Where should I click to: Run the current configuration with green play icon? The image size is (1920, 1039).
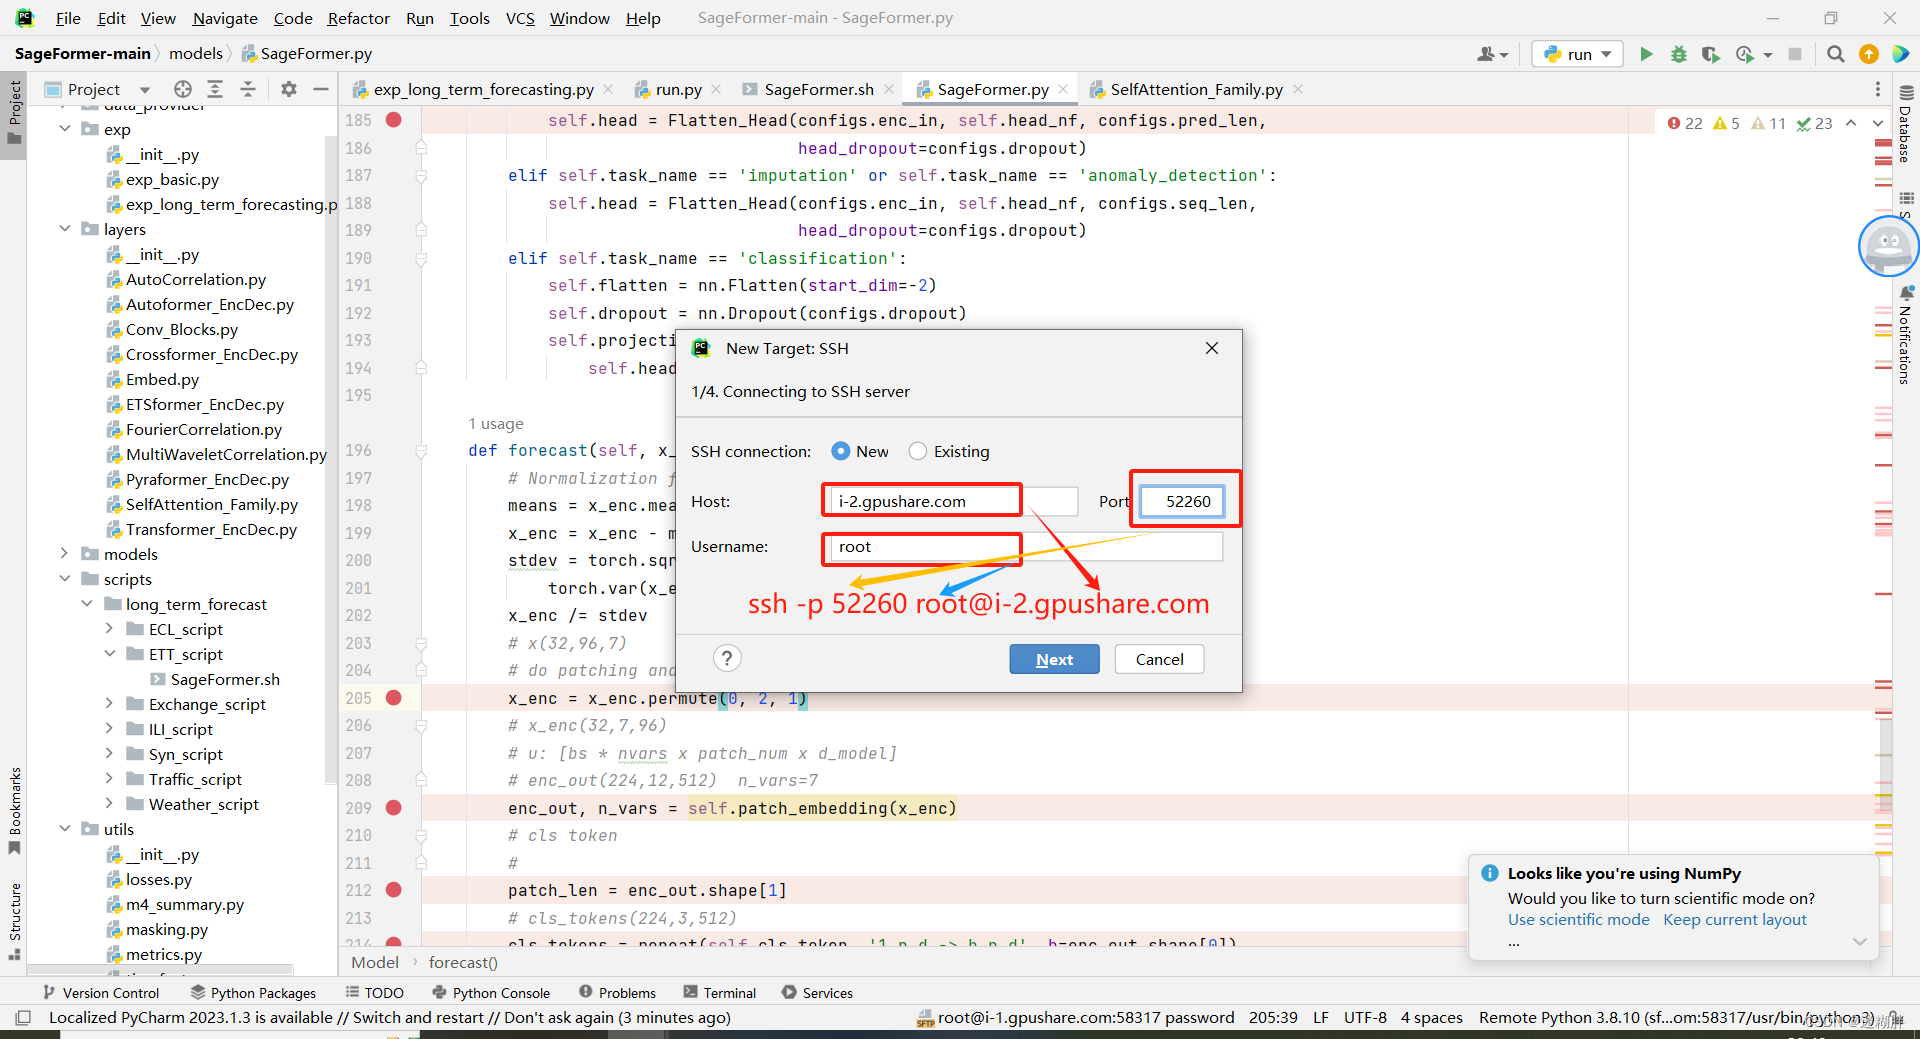coord(1646,54)
